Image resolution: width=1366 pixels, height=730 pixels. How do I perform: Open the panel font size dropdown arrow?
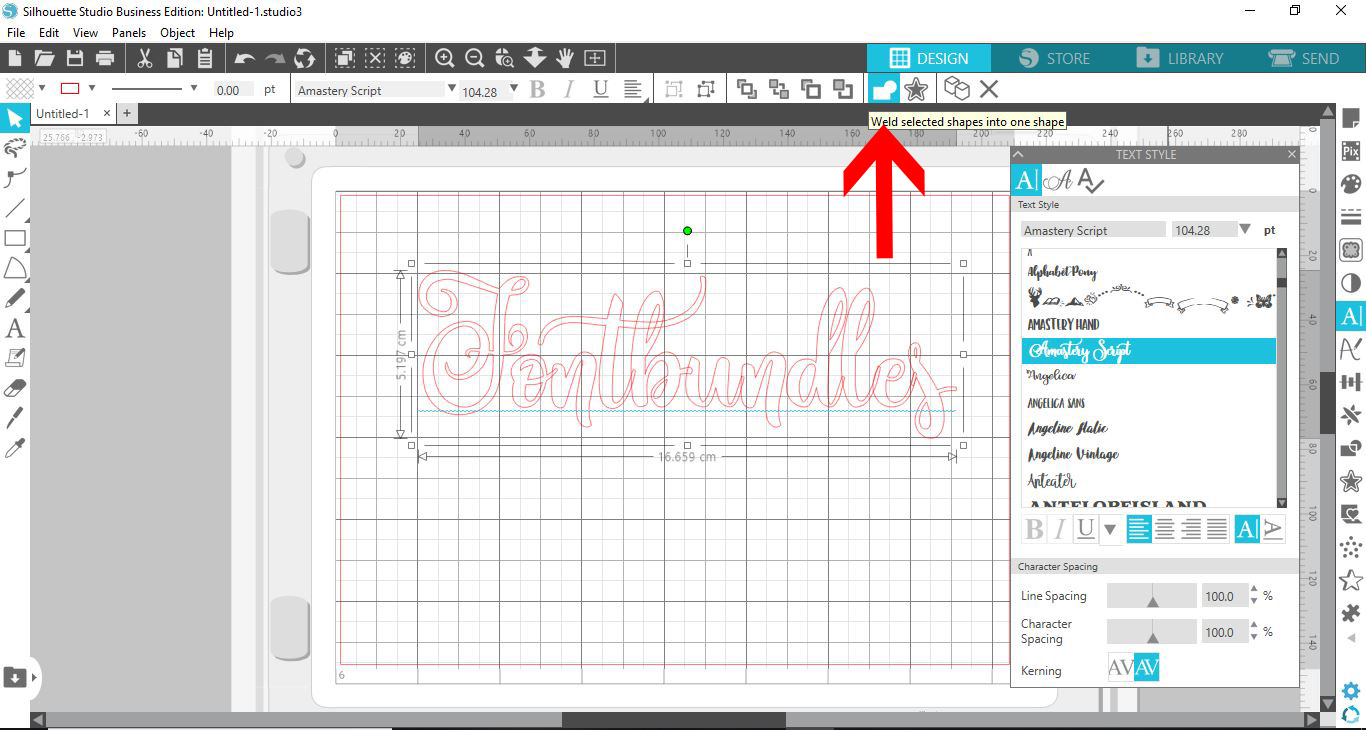pyautogui.click(x=1245, y=230)
